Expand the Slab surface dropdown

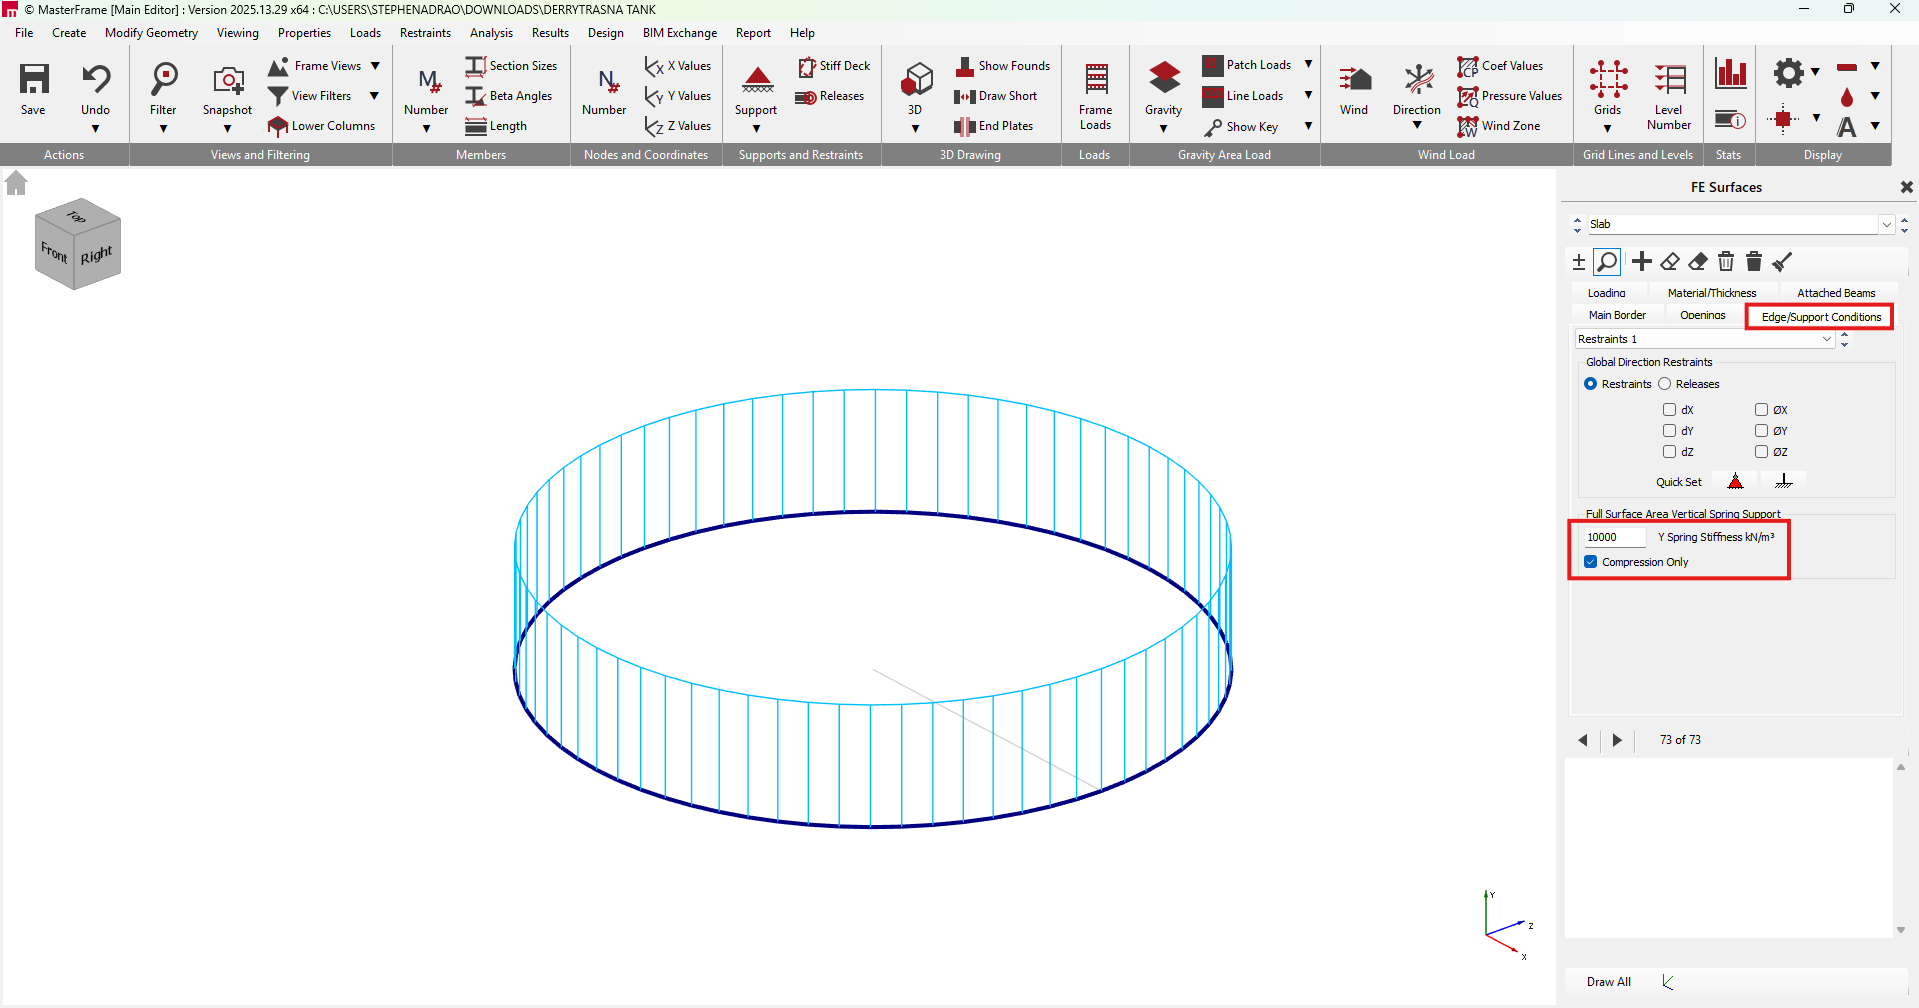1886,225
